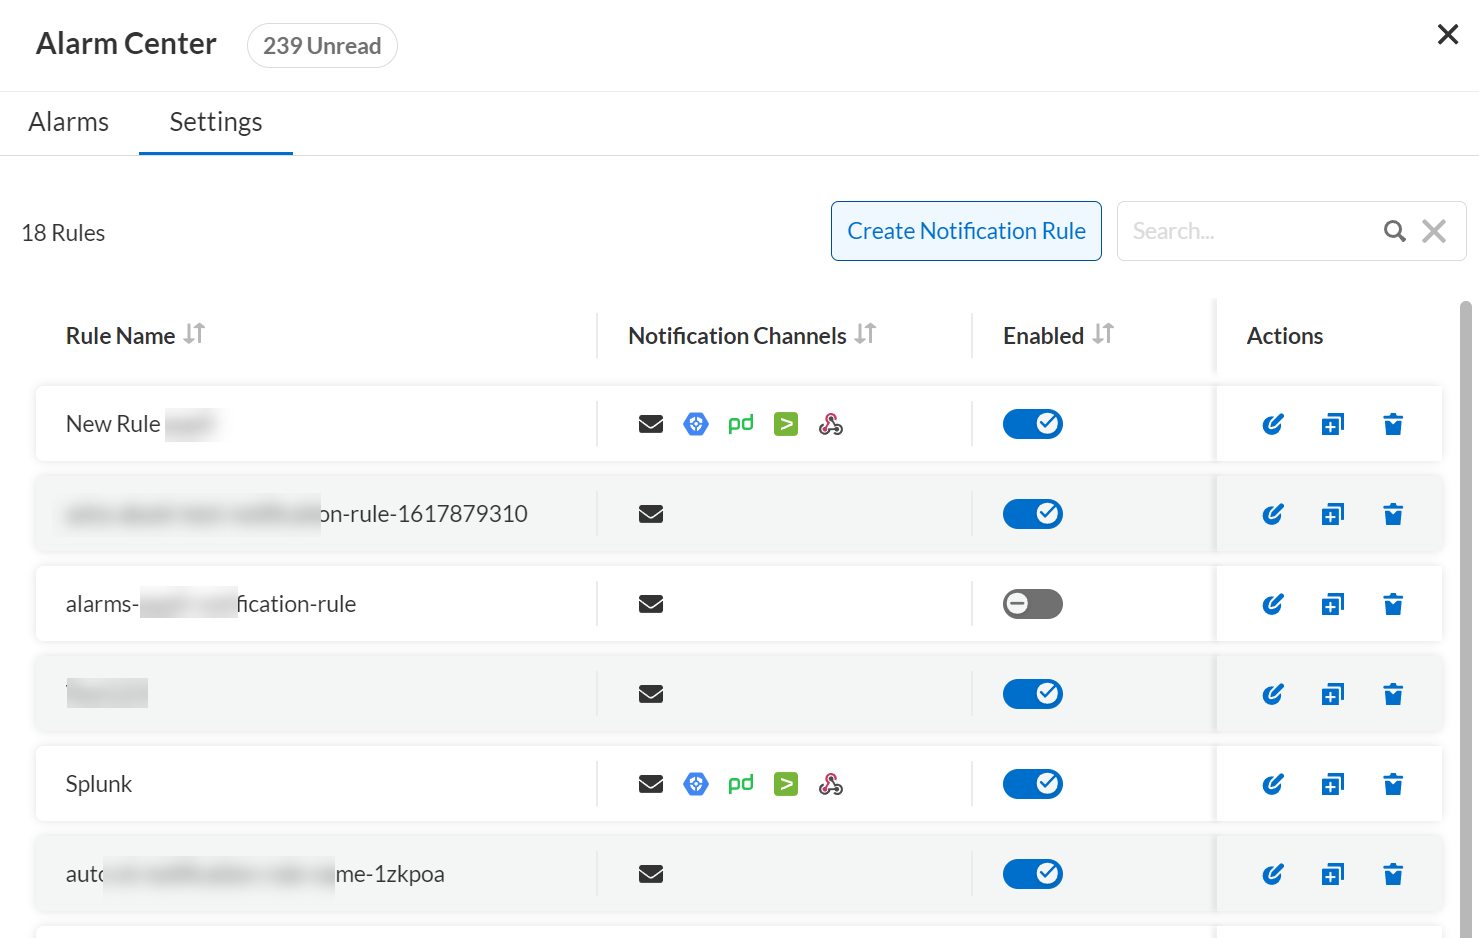
Task: Duplicate the New Rule notification rule
Action: (x=1333, y=424)
